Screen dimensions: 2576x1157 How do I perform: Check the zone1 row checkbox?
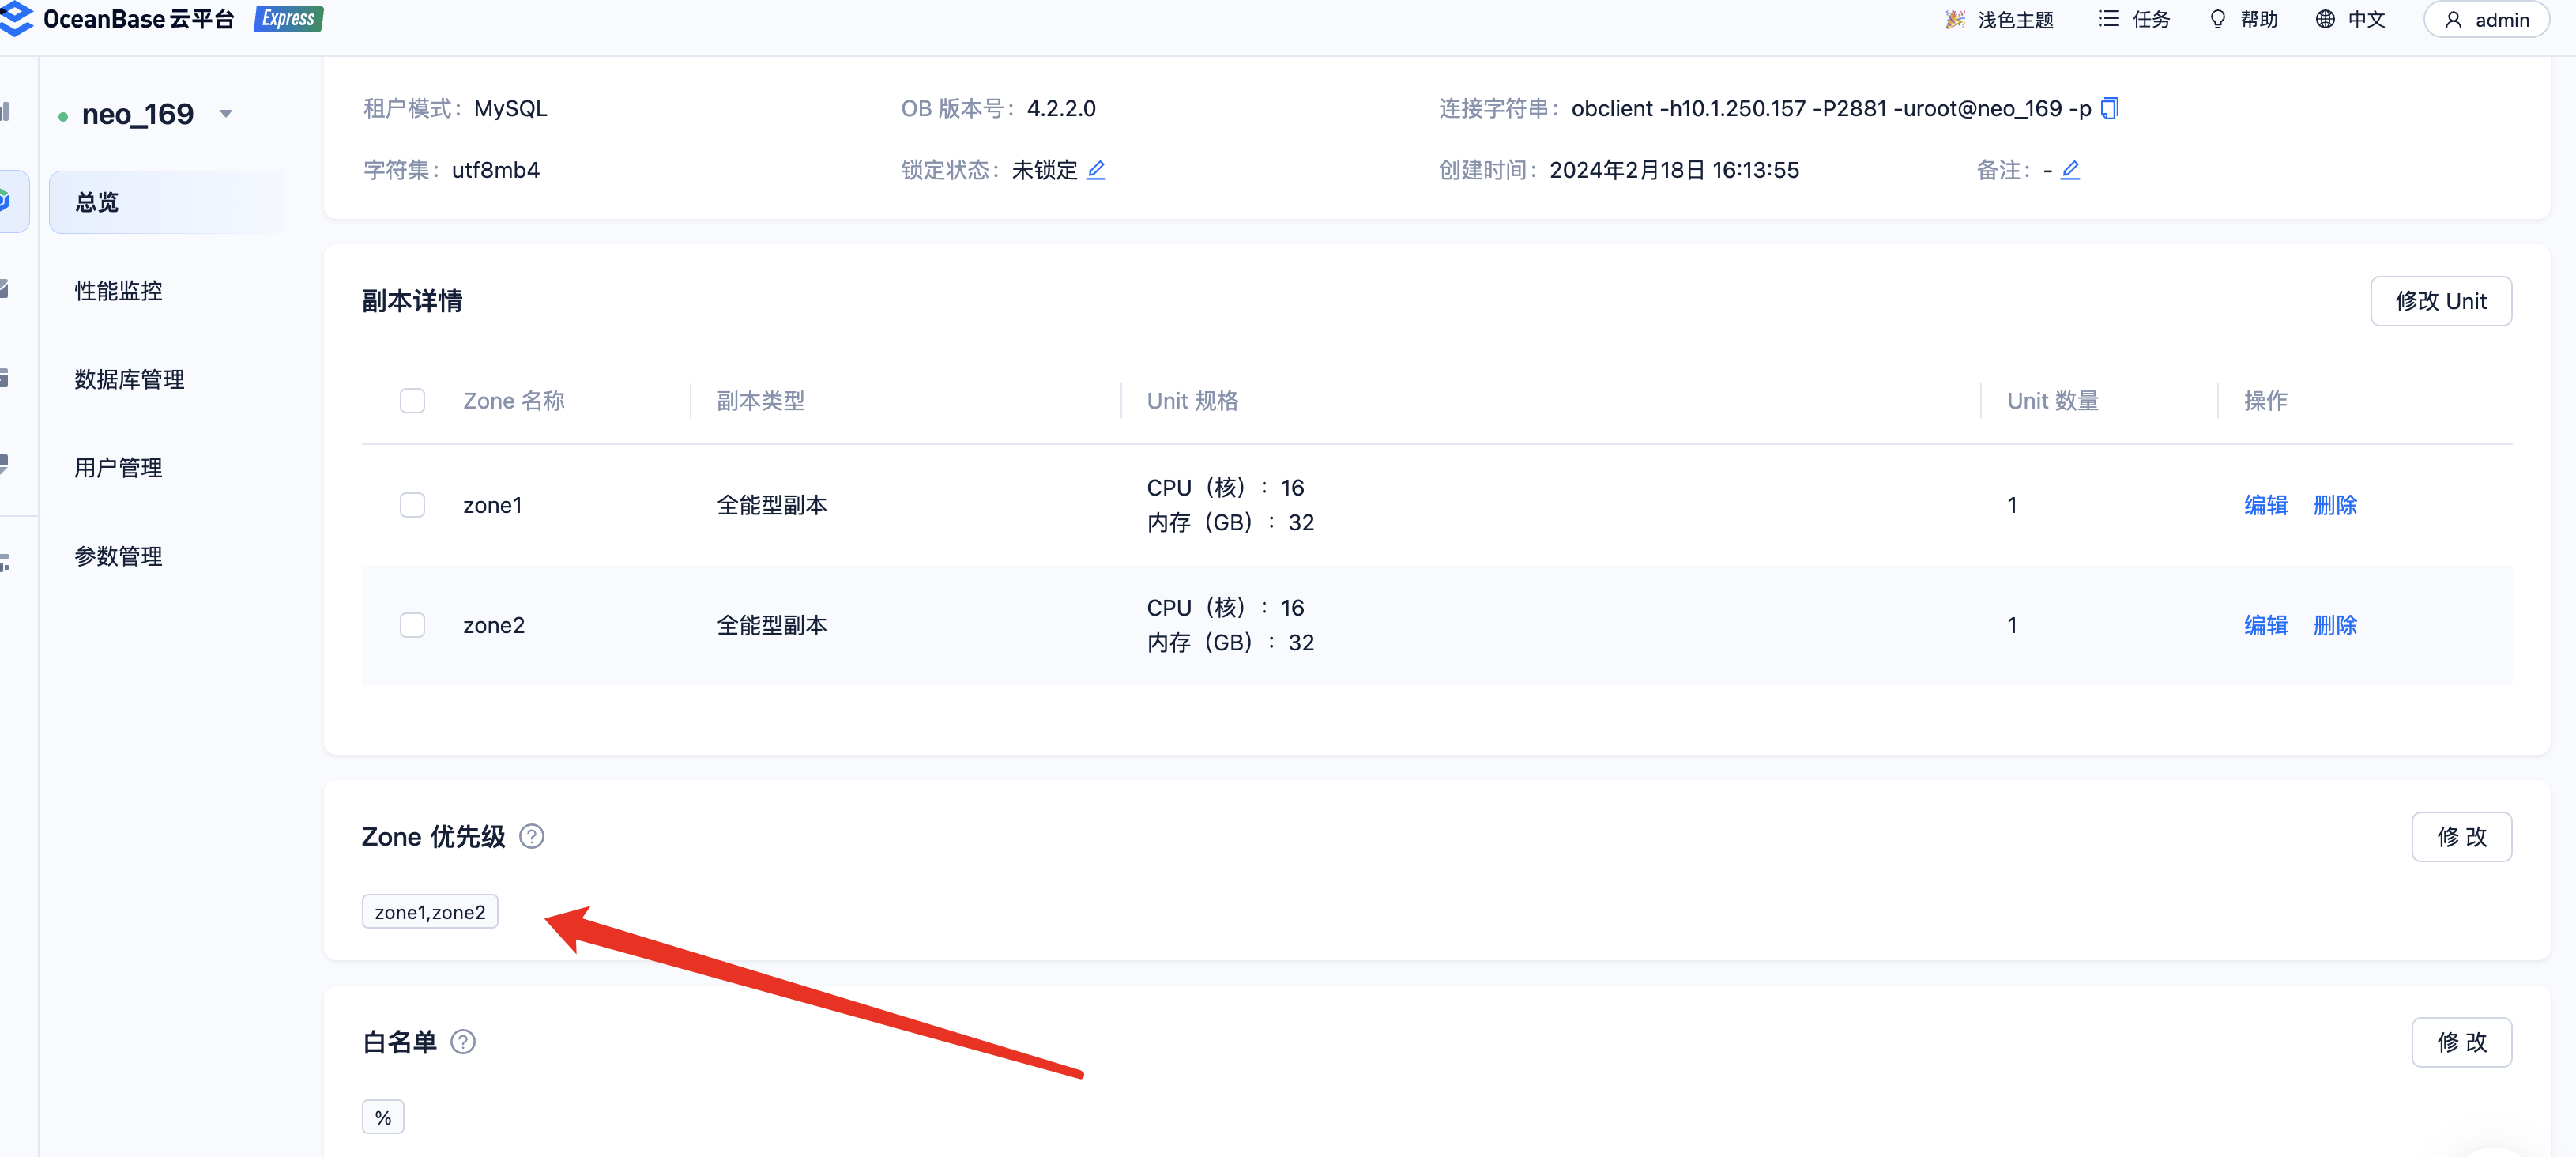point(412,505)
